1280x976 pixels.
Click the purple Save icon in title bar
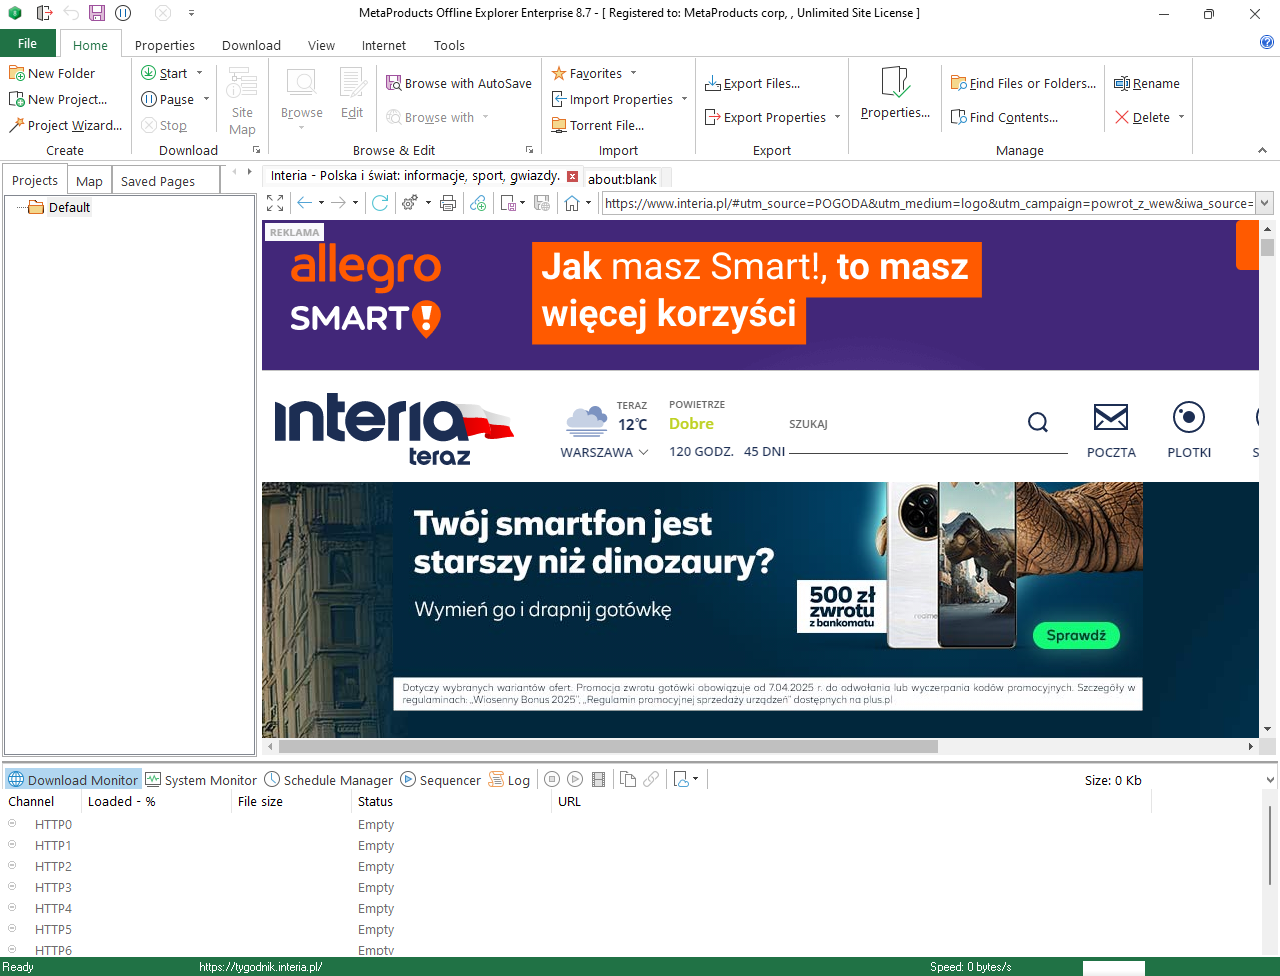pyautogui.click(x=97, y=13)
